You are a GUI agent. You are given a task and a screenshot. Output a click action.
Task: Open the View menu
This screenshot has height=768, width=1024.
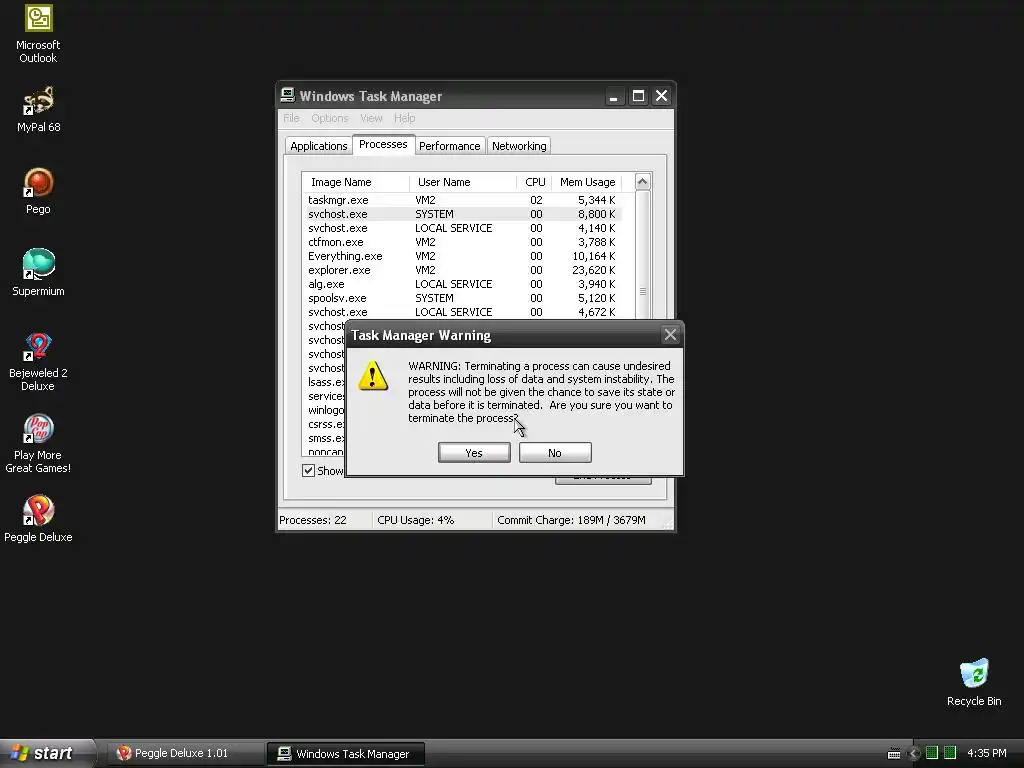click(371, 118)
